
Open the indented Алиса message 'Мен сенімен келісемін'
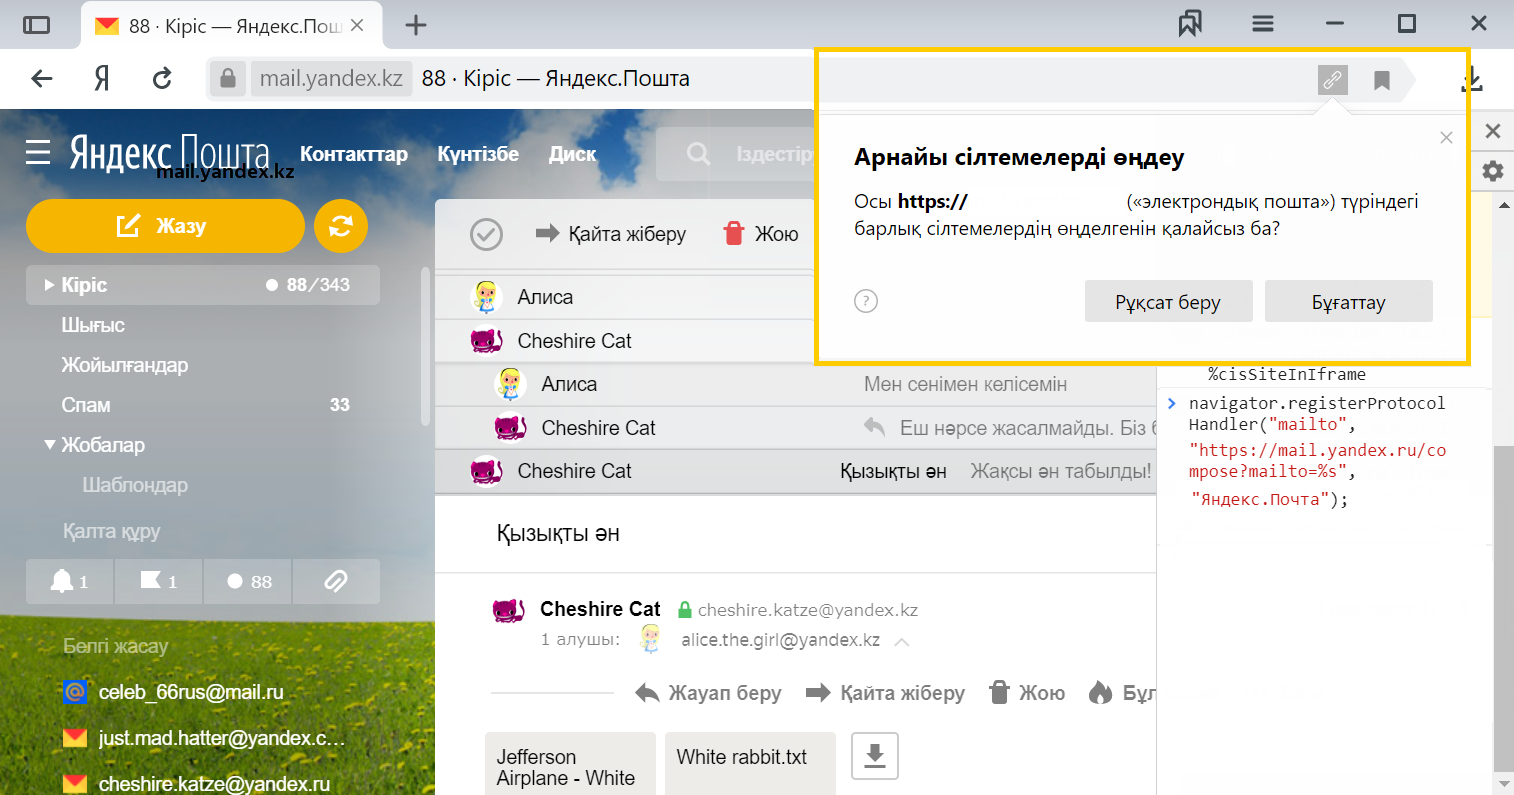coord(796,384)
